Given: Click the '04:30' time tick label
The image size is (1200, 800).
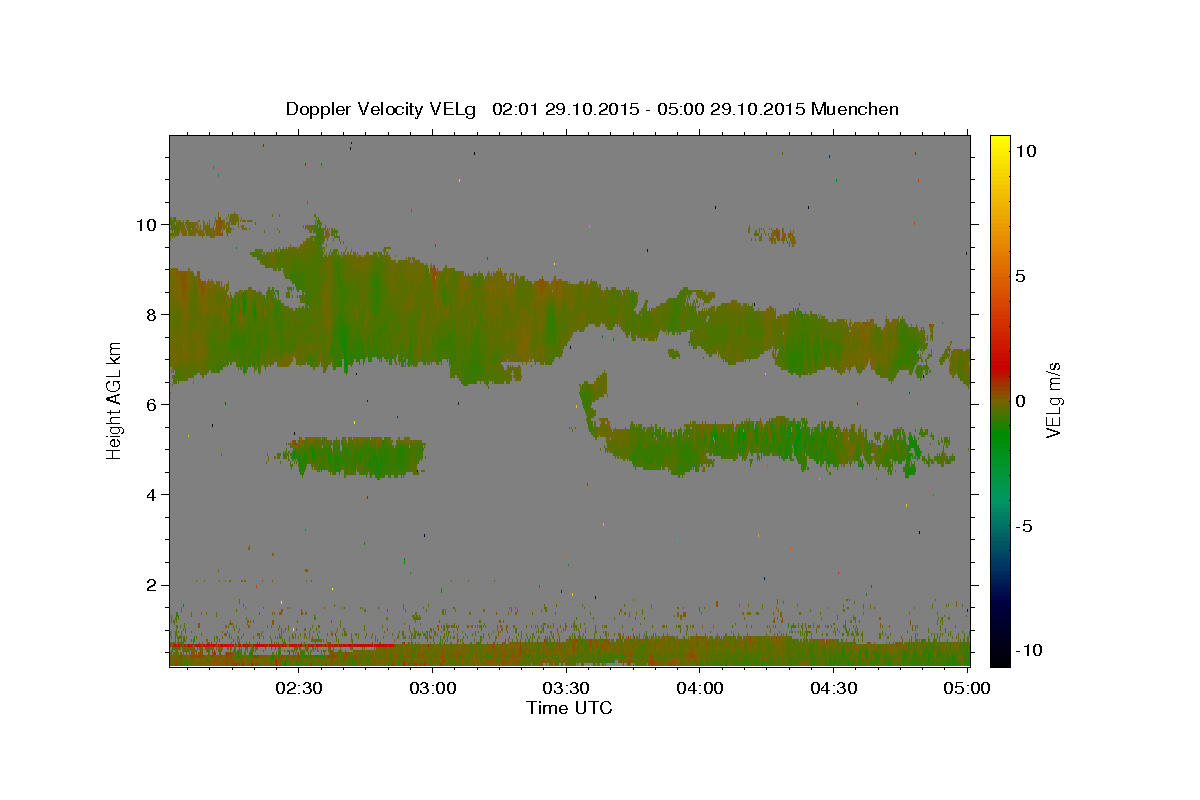Looking at the screenshot, I should (833, 688).
